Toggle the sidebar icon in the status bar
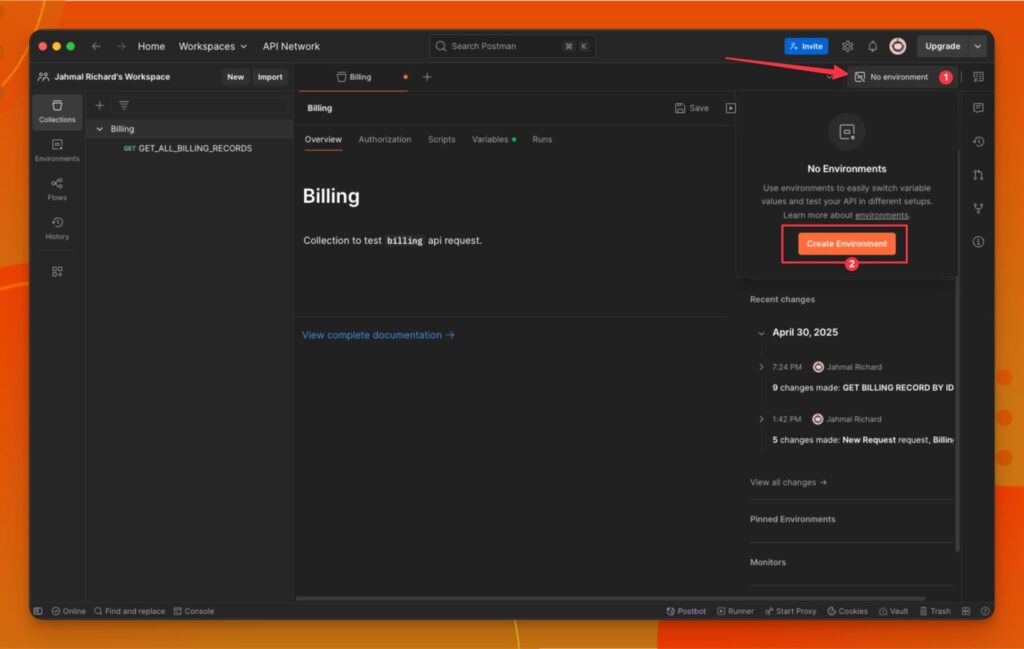 (38, 611)
